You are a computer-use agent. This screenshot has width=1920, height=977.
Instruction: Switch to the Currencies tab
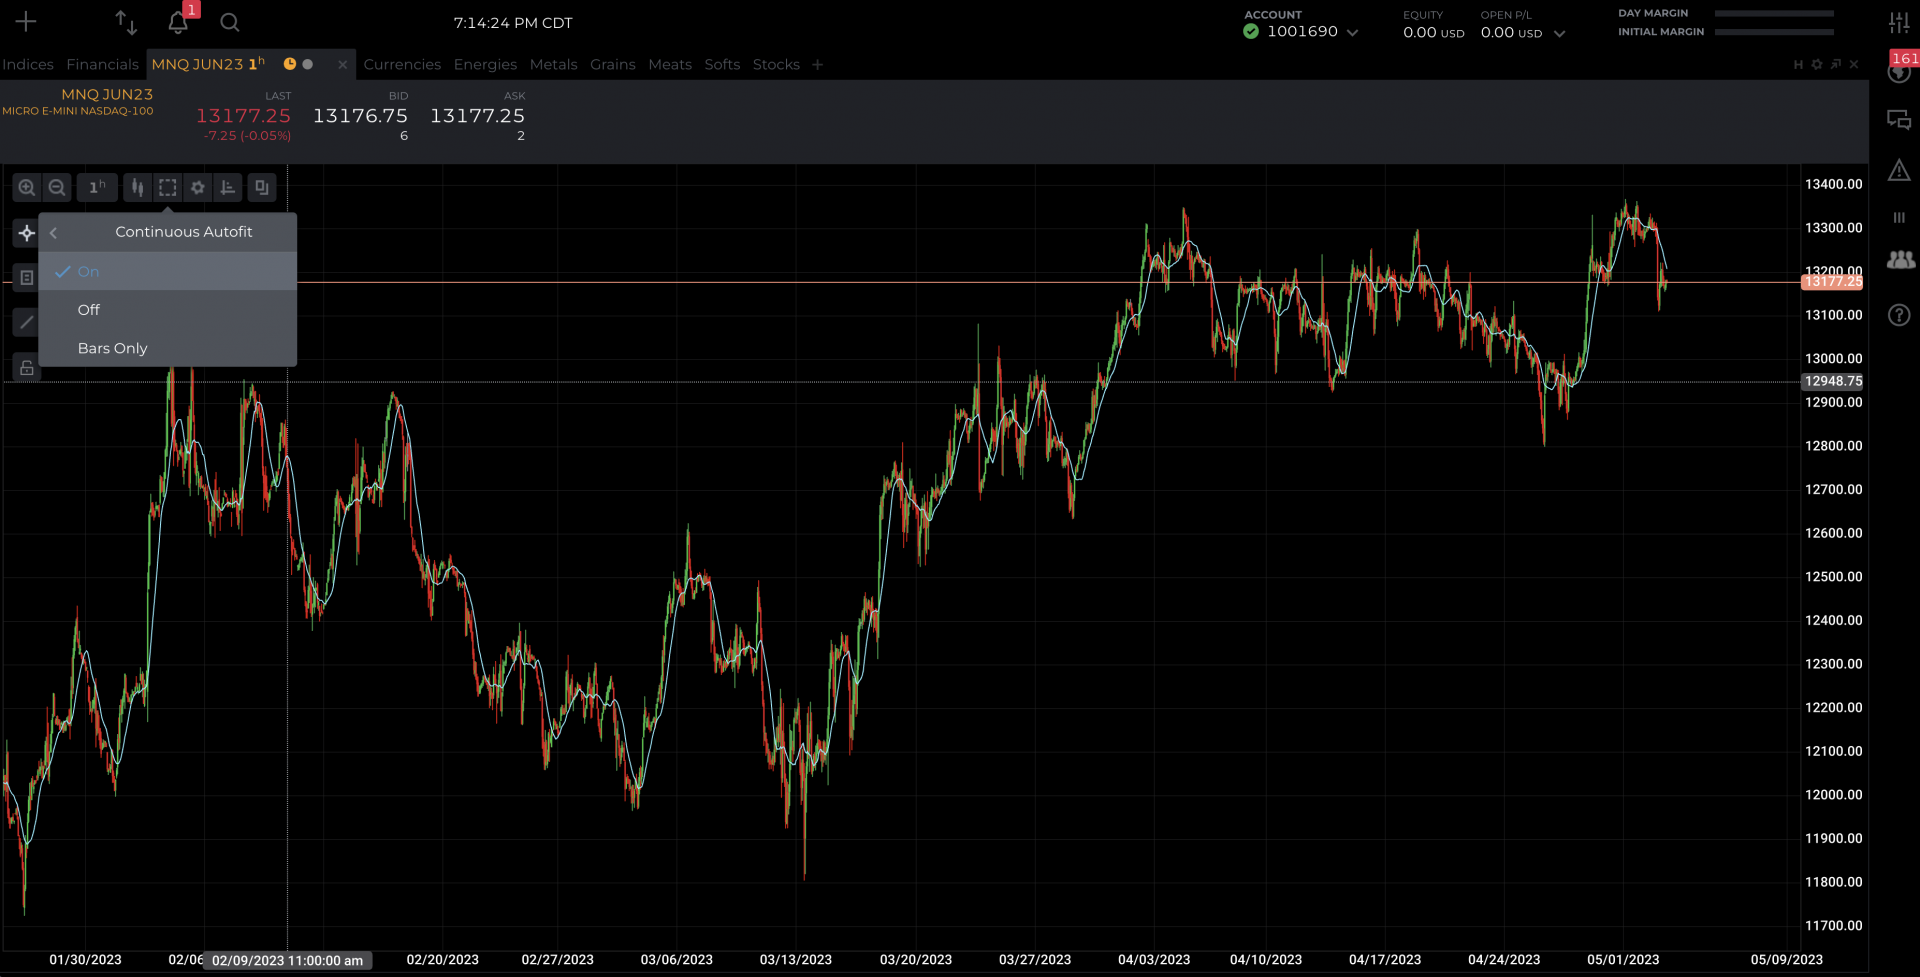click(402, 64)
